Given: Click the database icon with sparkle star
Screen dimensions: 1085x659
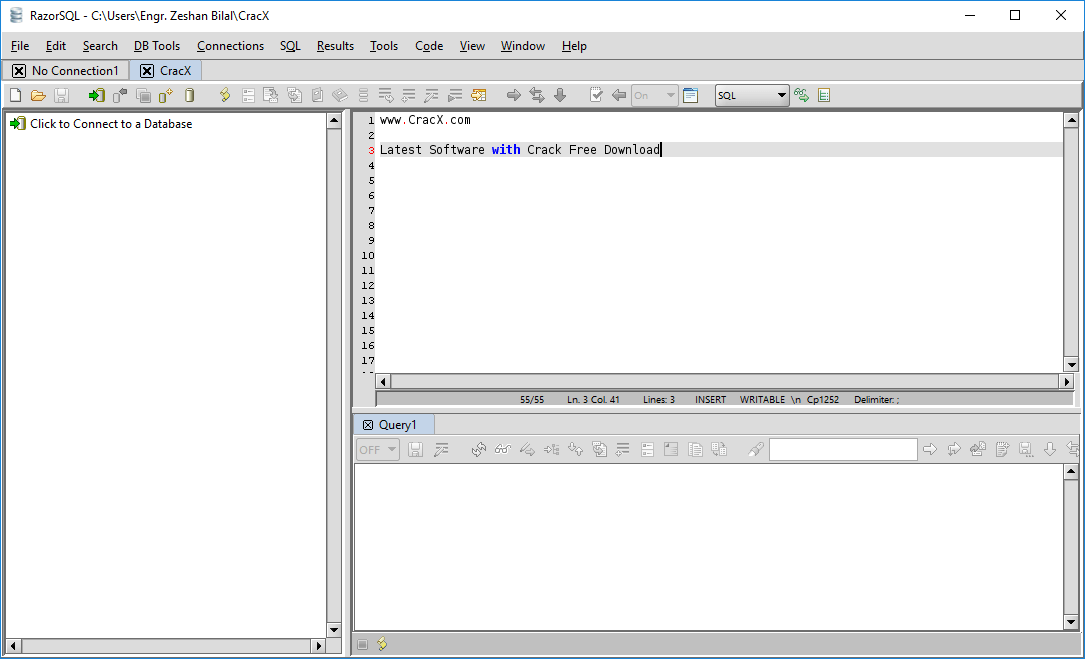Looking at the screenshot, I should click(x=166, y=96).
